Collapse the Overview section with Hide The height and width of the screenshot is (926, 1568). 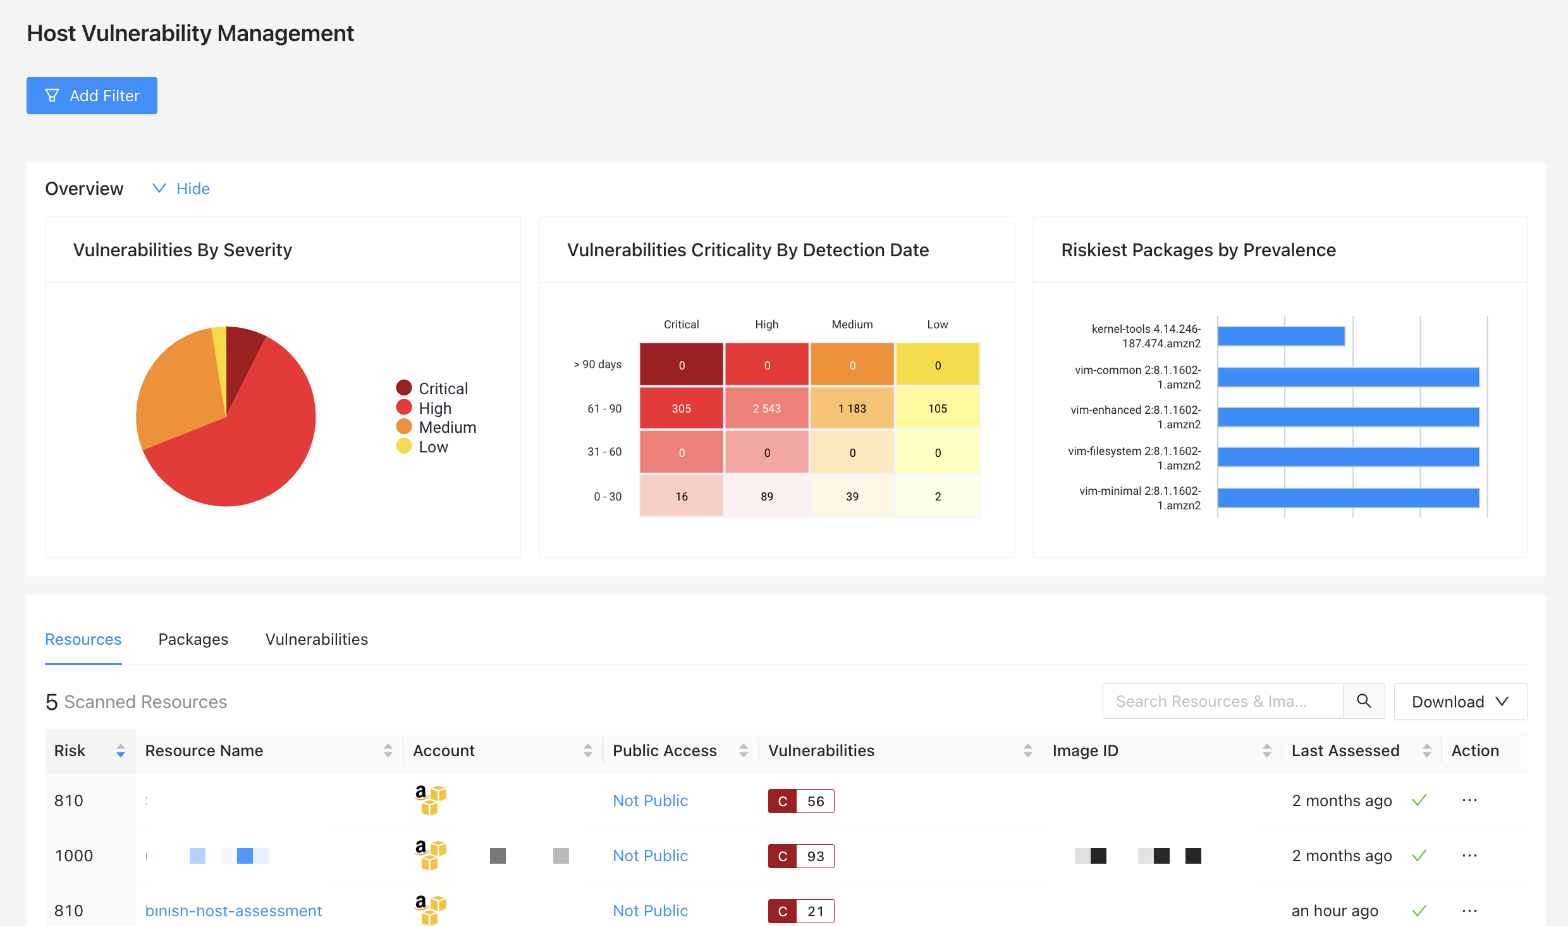pyautogui.click(x=181, y=189)
